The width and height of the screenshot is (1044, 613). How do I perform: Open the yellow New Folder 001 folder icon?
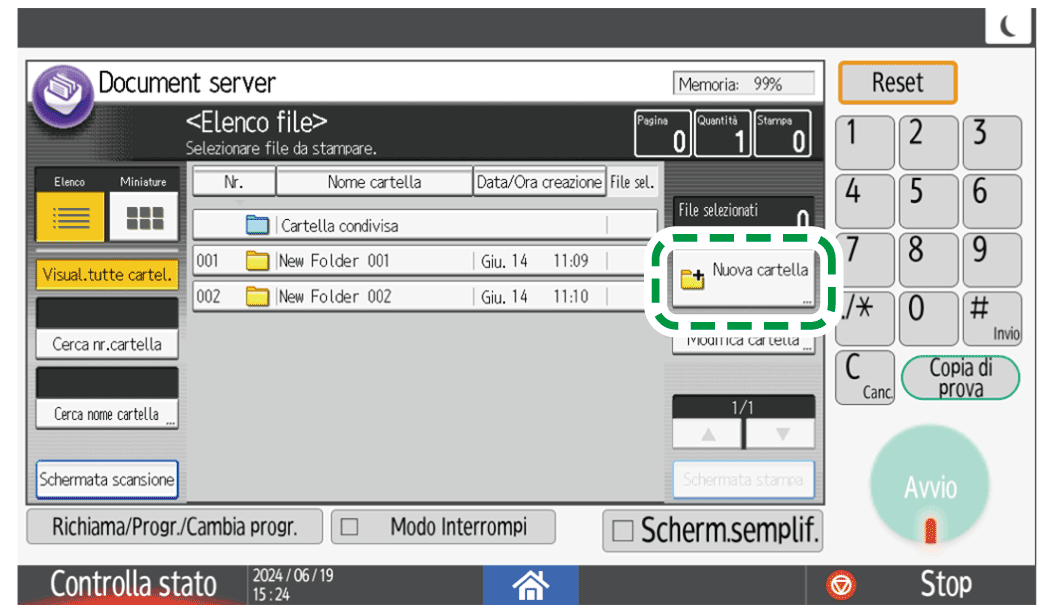[257, 260]
